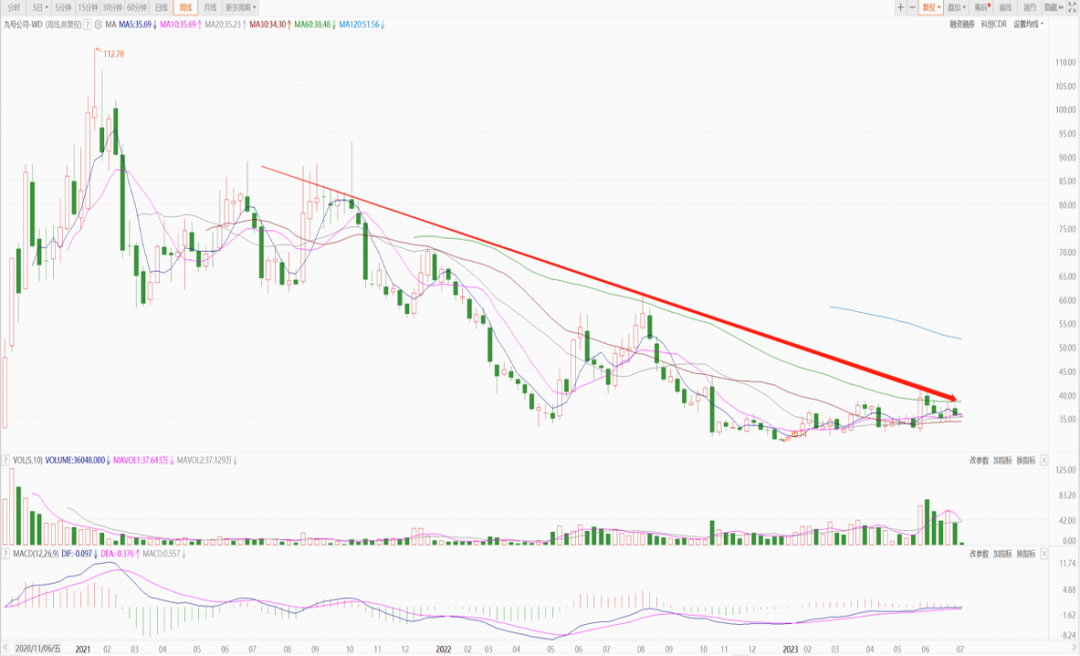Click the MA5:35.69 value label

click(x=137, y=24)
